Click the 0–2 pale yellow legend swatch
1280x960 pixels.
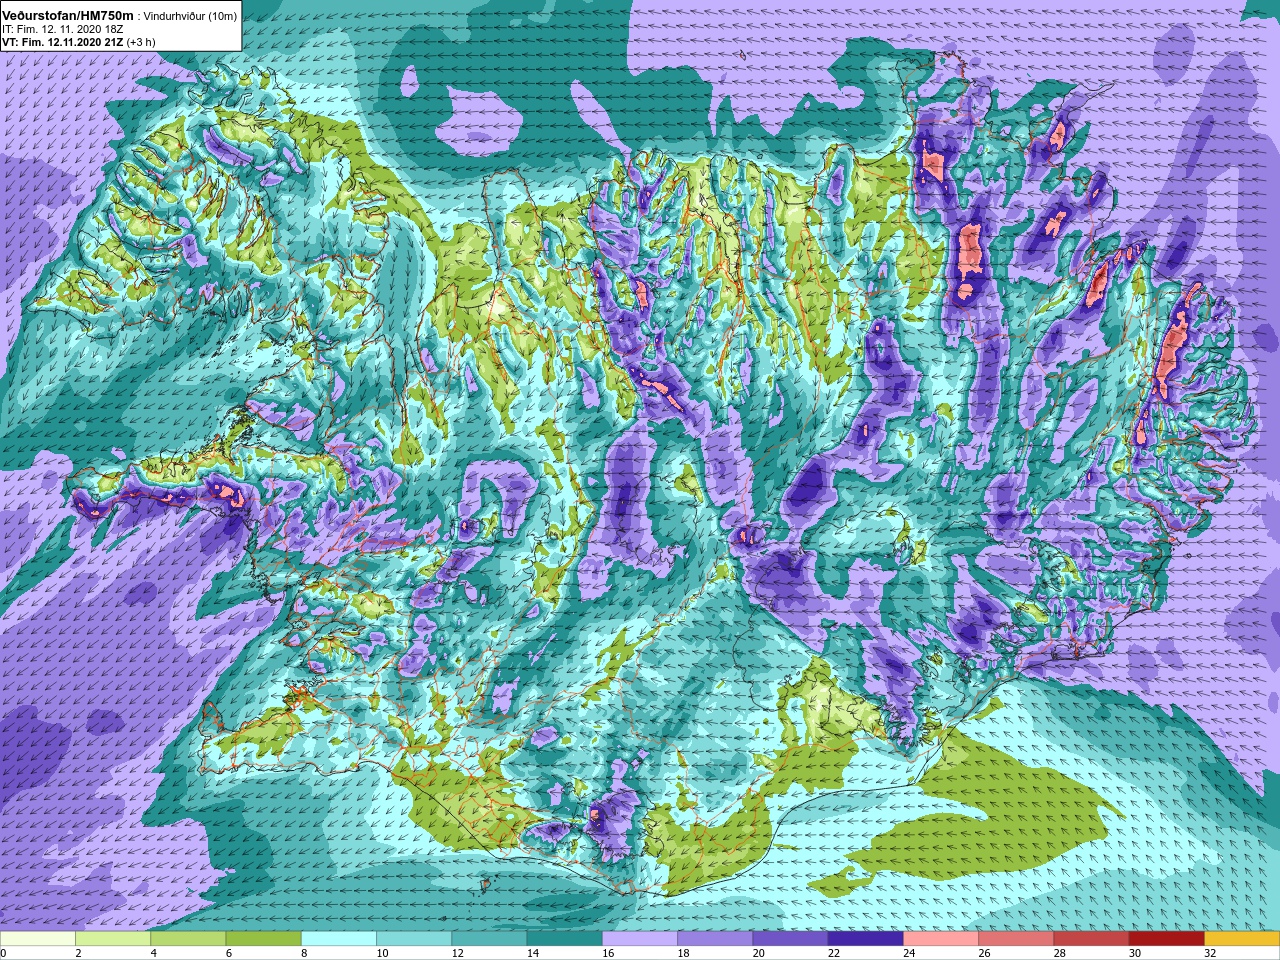coord(38,939)
